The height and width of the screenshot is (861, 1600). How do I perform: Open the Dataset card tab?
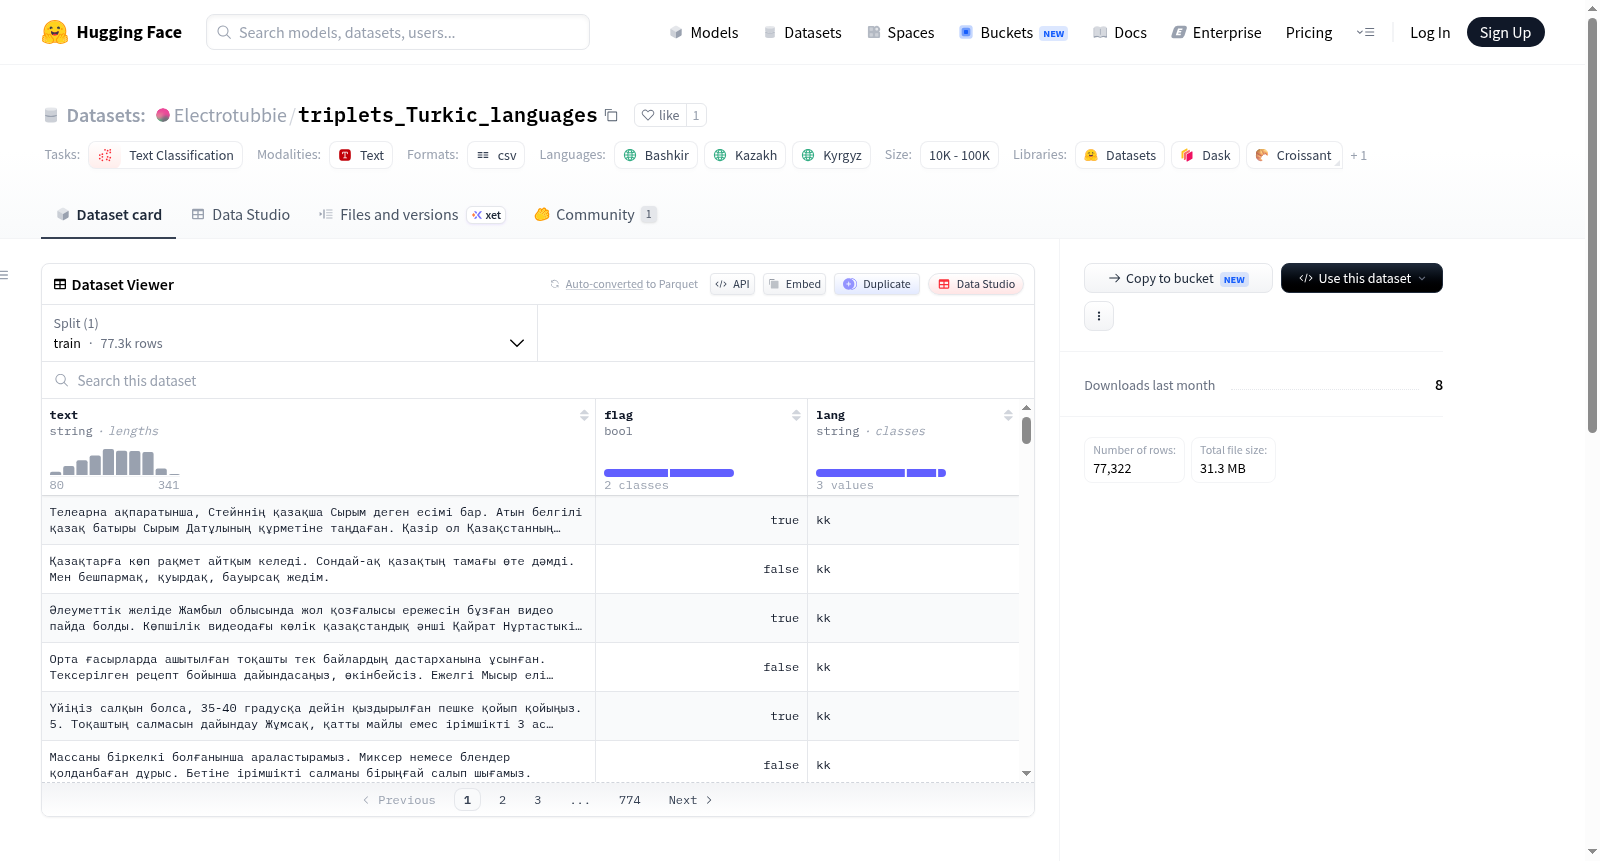click(x=109, y=214)
